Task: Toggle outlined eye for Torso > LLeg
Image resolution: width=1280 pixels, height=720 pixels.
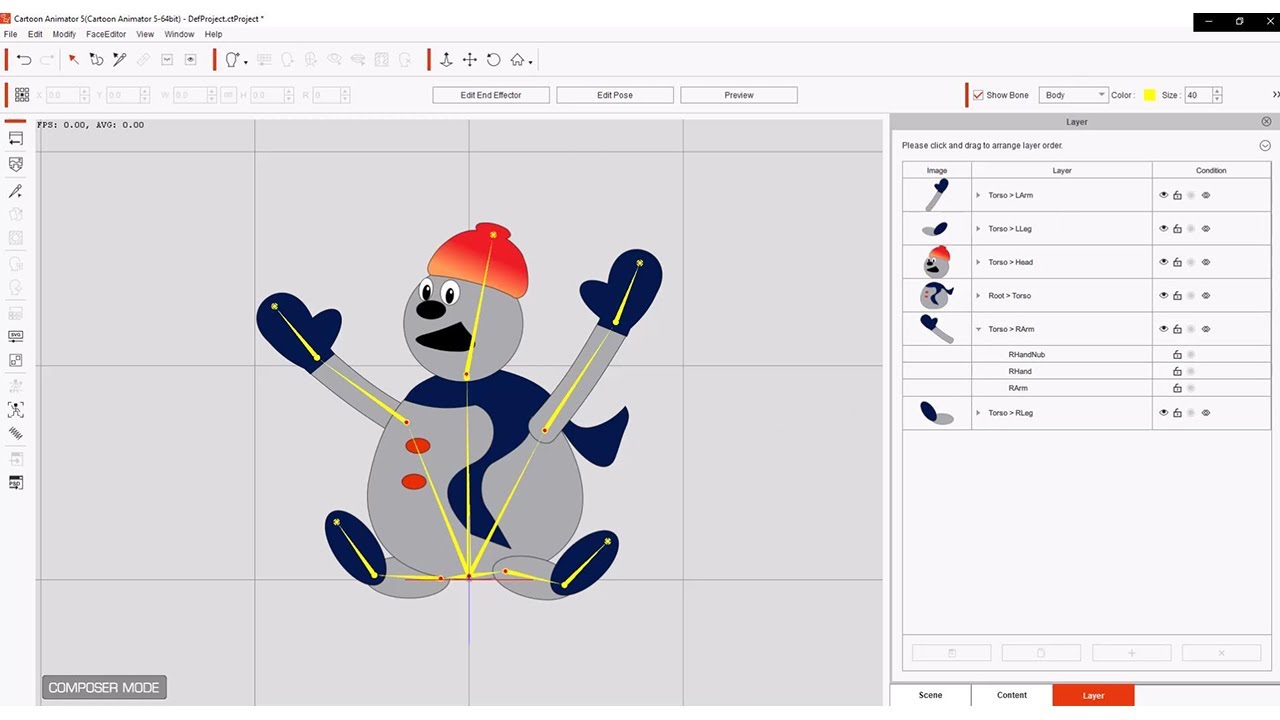Action: pos(1206,229)
